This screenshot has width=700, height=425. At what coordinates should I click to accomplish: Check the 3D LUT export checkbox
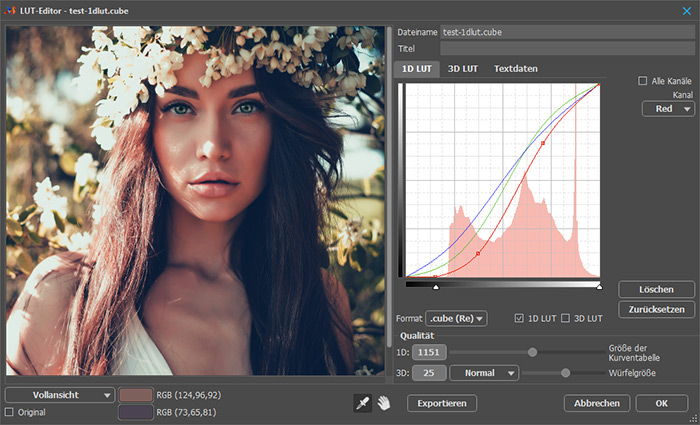566,318
